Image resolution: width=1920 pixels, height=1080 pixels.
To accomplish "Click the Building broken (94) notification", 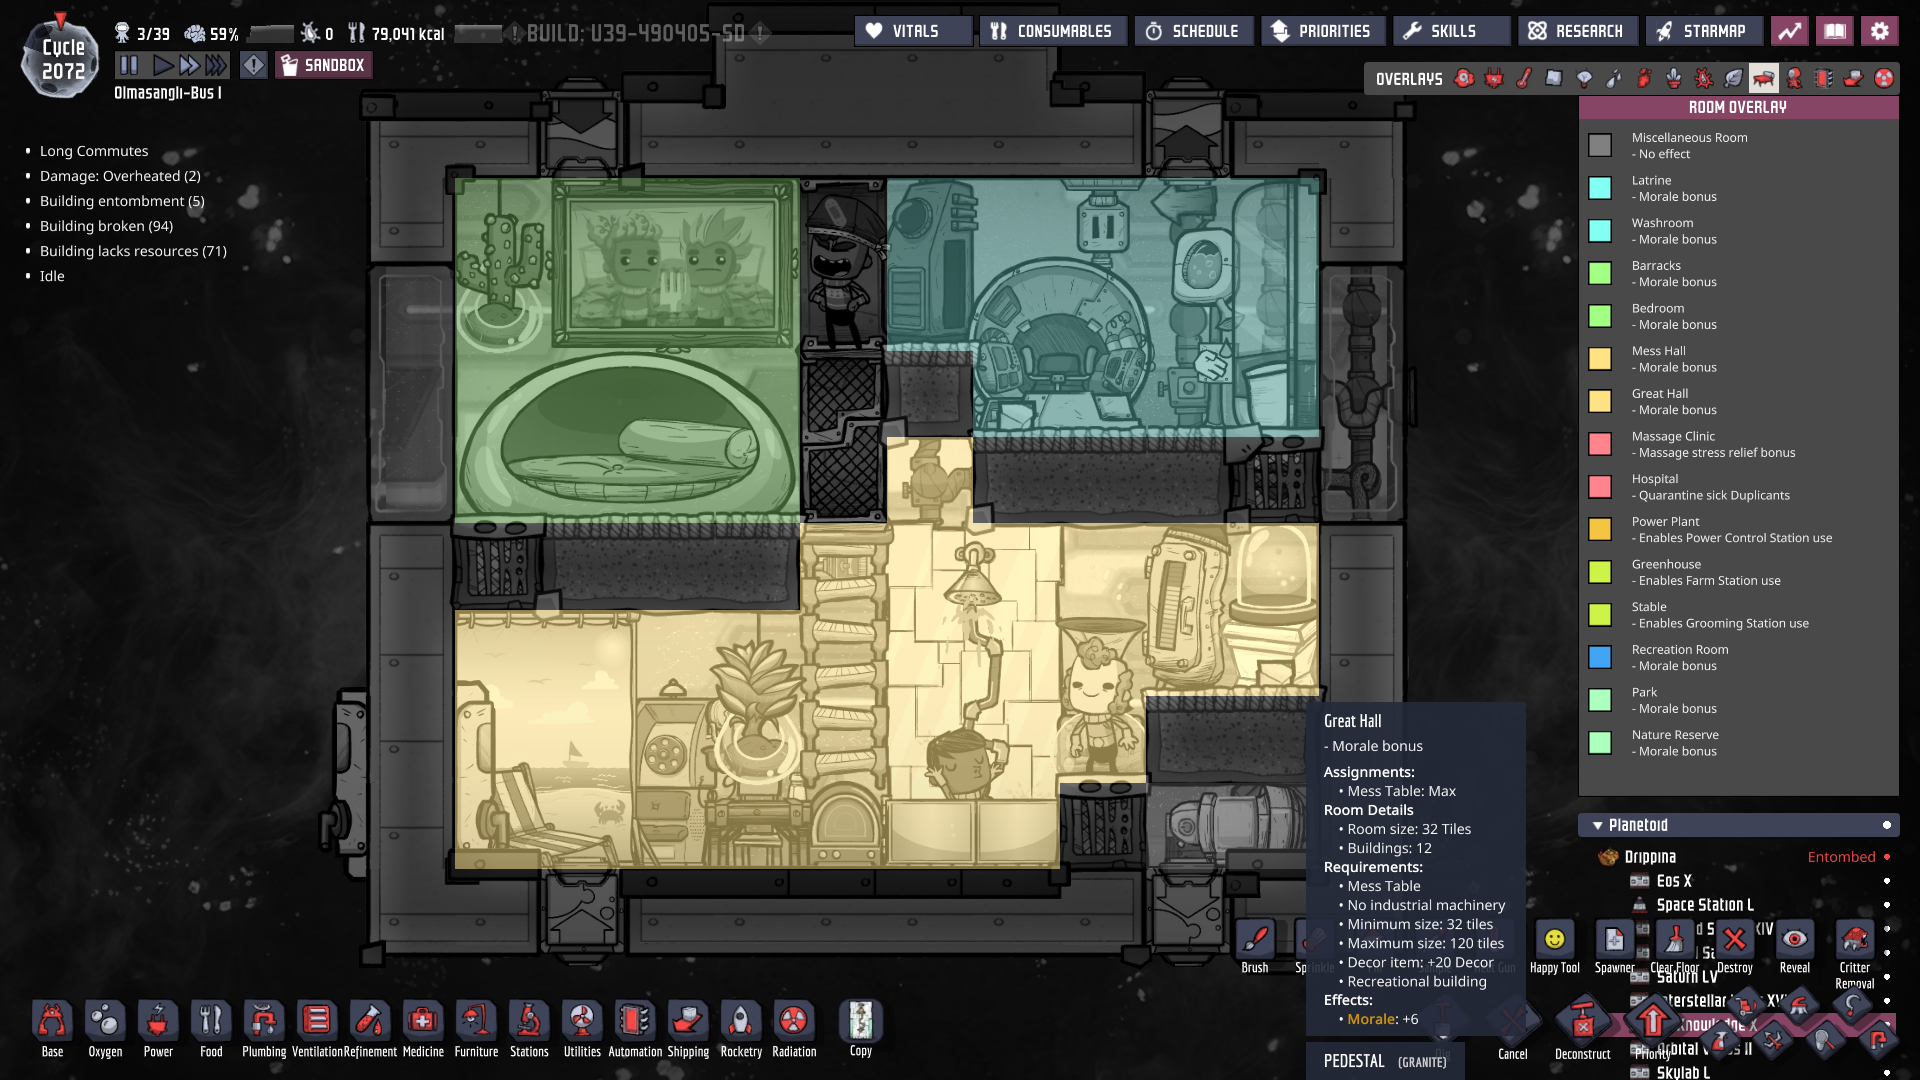I will 106,226.
